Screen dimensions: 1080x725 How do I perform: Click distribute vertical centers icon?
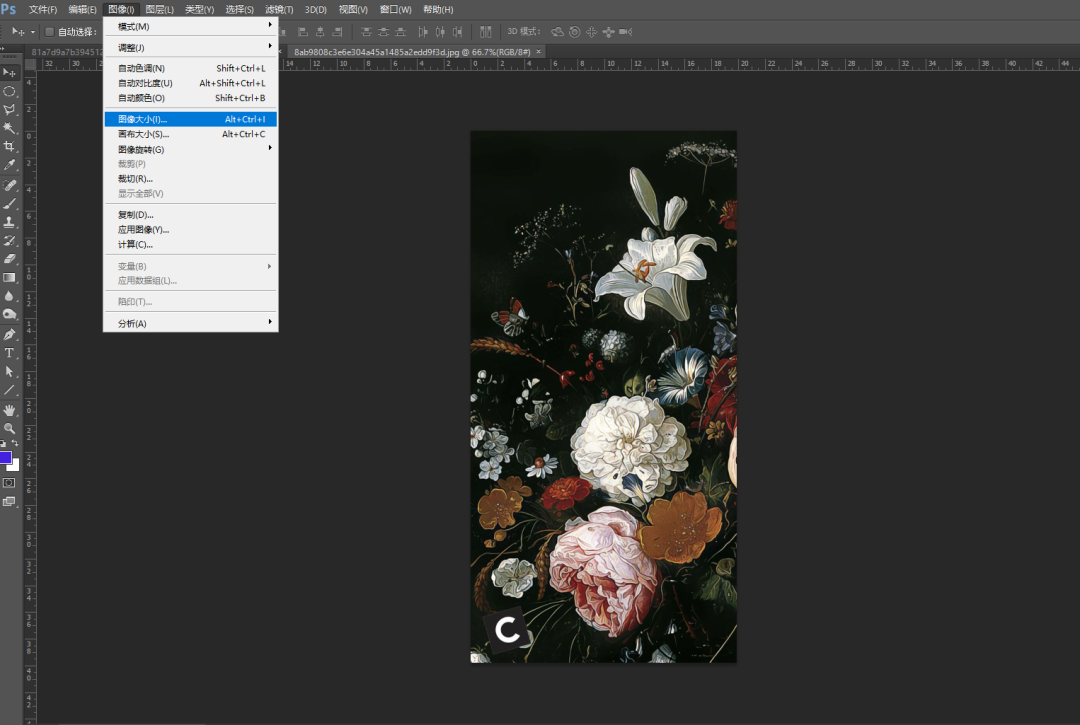384,32
